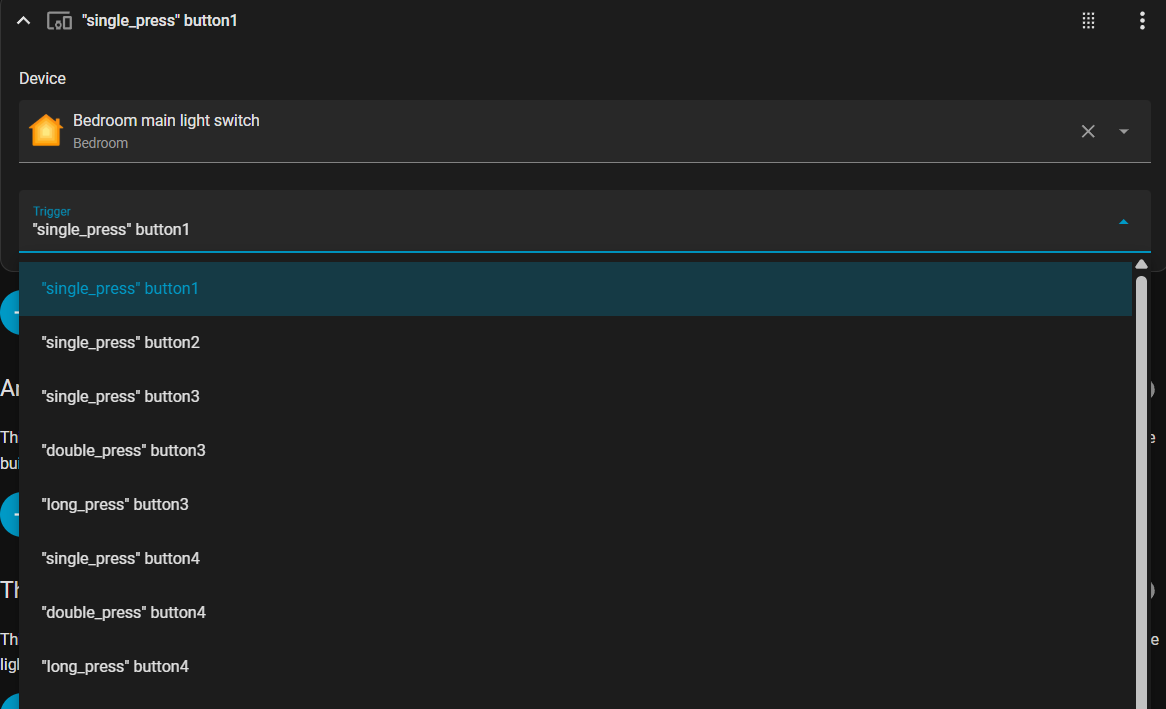Image resolution: width=1166 pixels, height=709 pixels.
Task: Choose "long_press" button4 trigger
Action: pos(115,667)
